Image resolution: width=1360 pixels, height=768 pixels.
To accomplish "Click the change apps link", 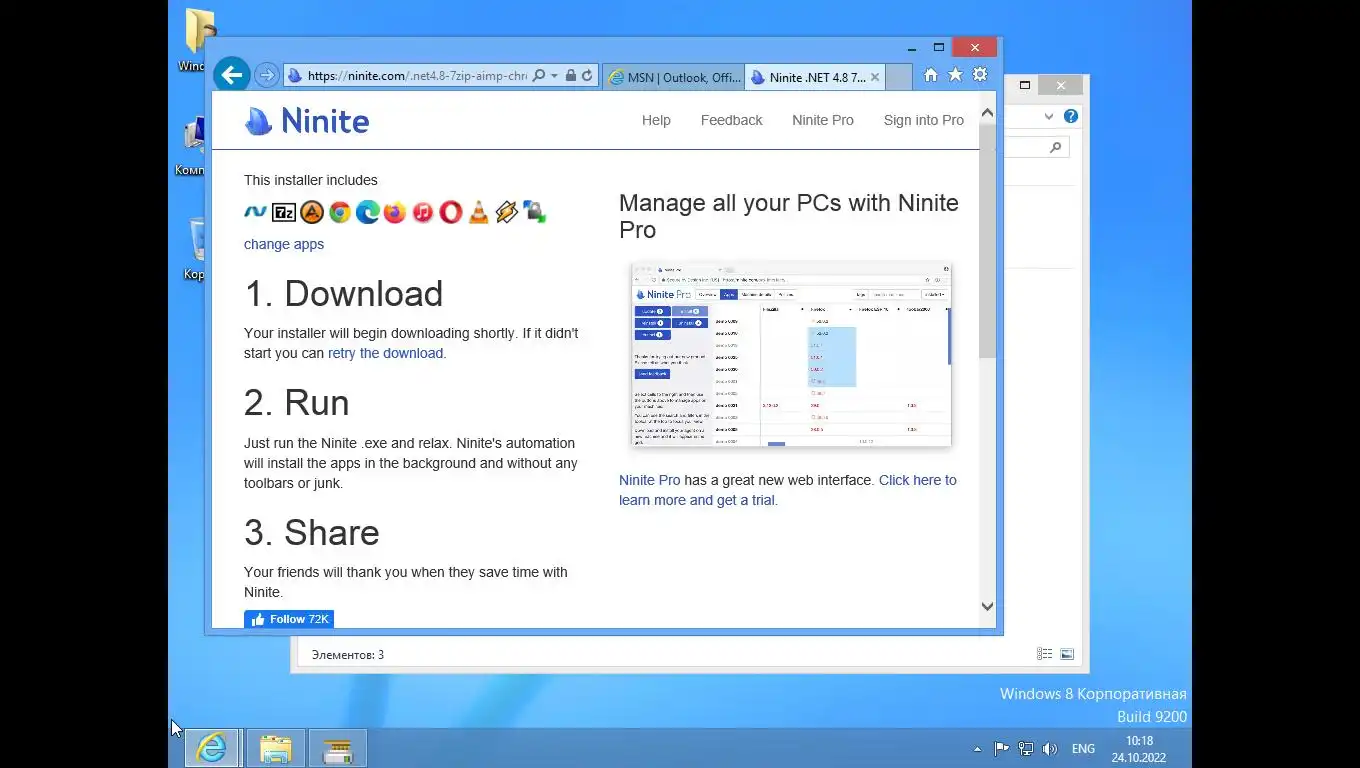I will click(284, 244).
